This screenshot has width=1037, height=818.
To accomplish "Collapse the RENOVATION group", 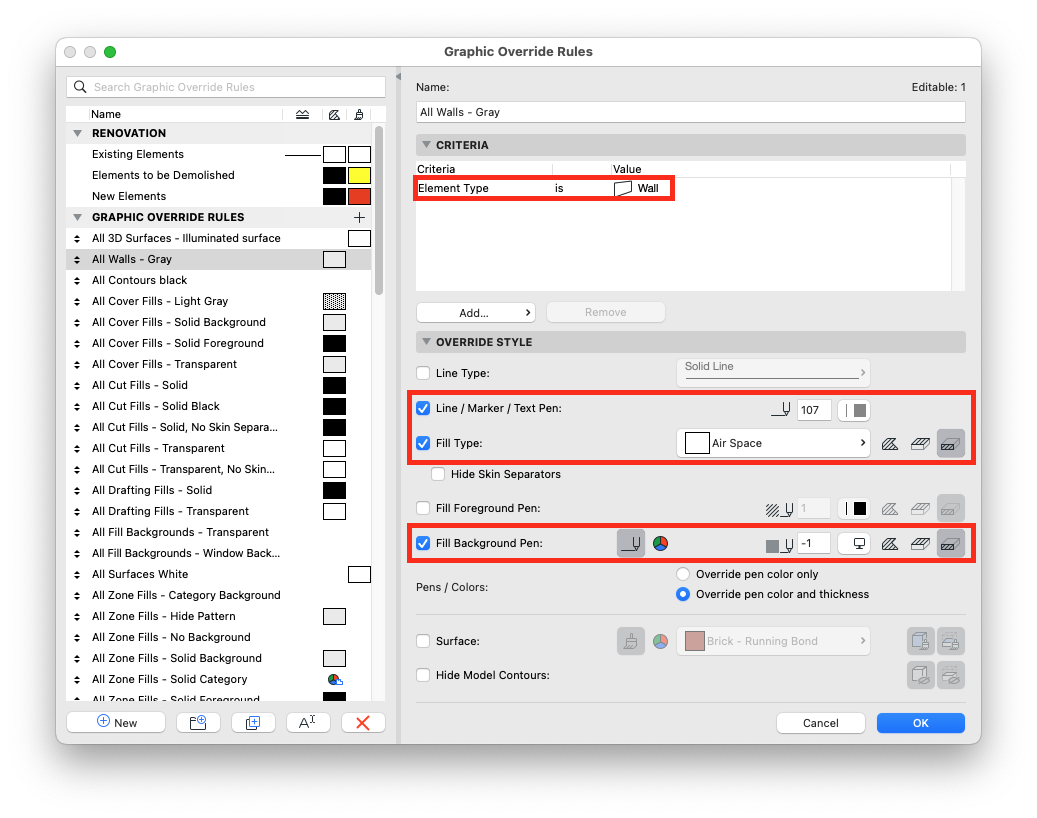I will point(77,133).
